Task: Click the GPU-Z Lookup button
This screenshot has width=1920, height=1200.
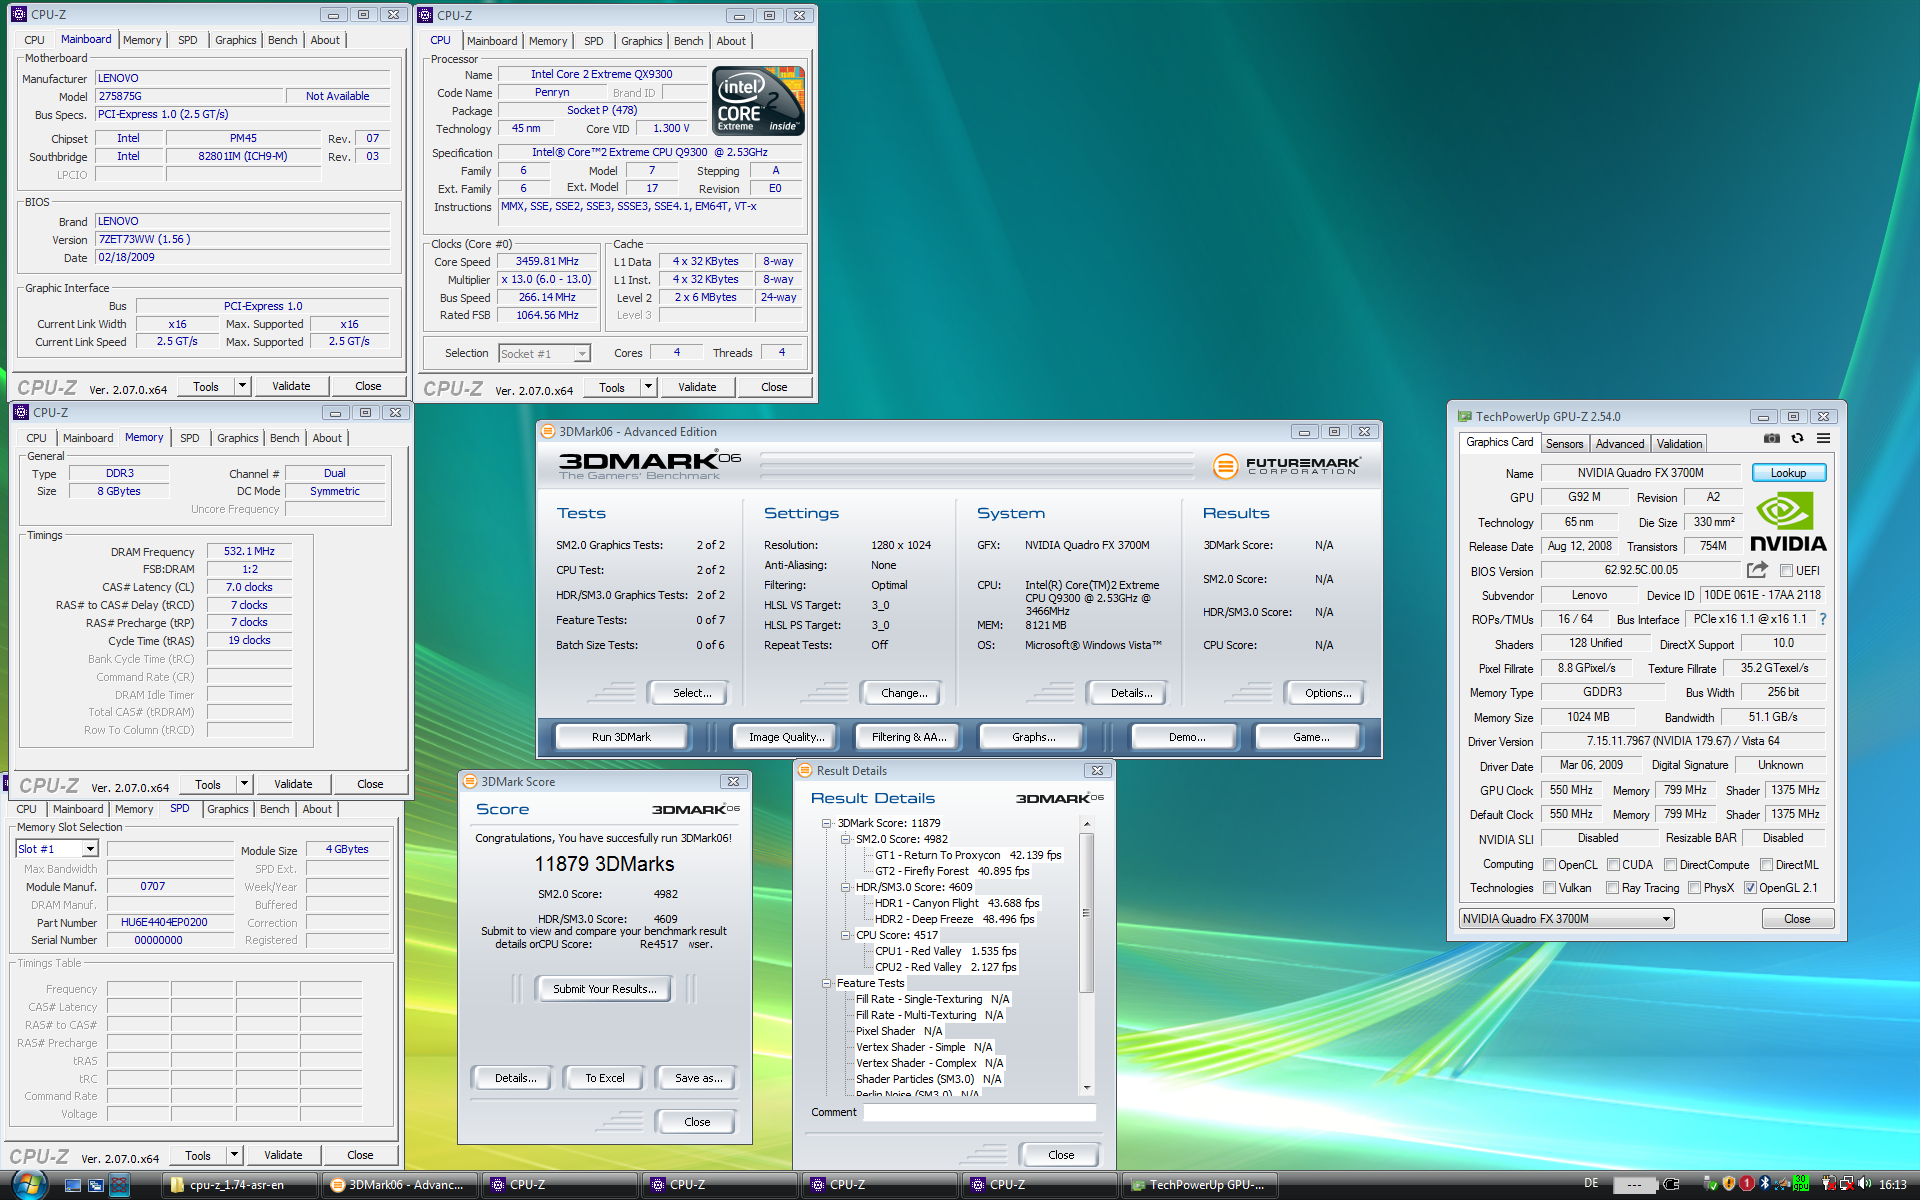Action: [x=1788, y=473]
